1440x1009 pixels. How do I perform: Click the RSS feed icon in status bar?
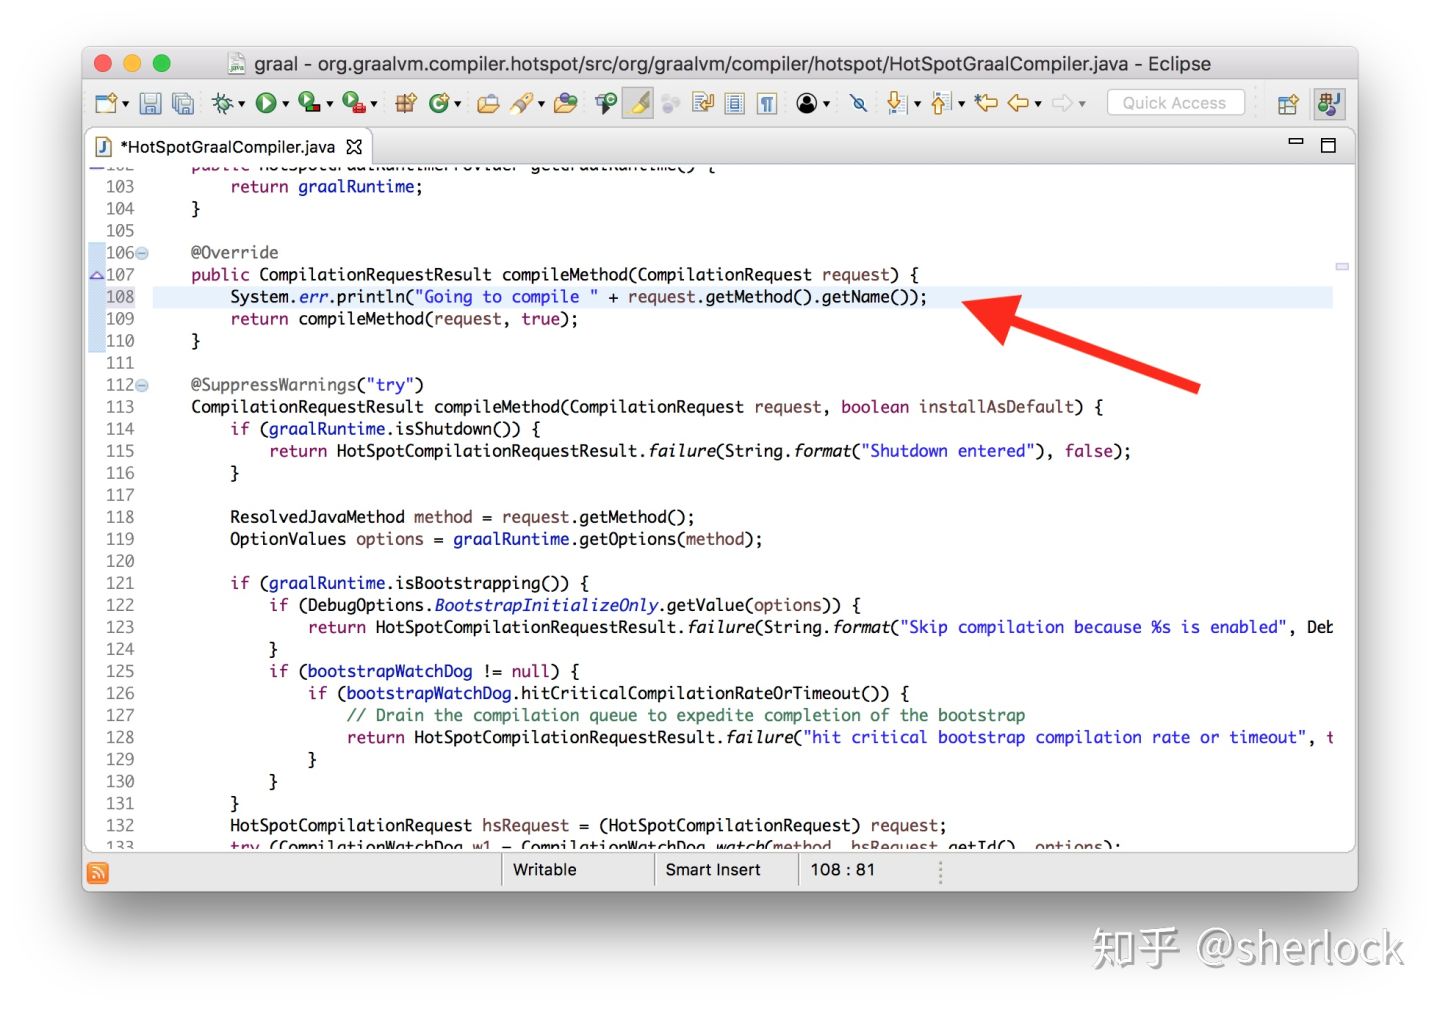(x=98, y=872)
